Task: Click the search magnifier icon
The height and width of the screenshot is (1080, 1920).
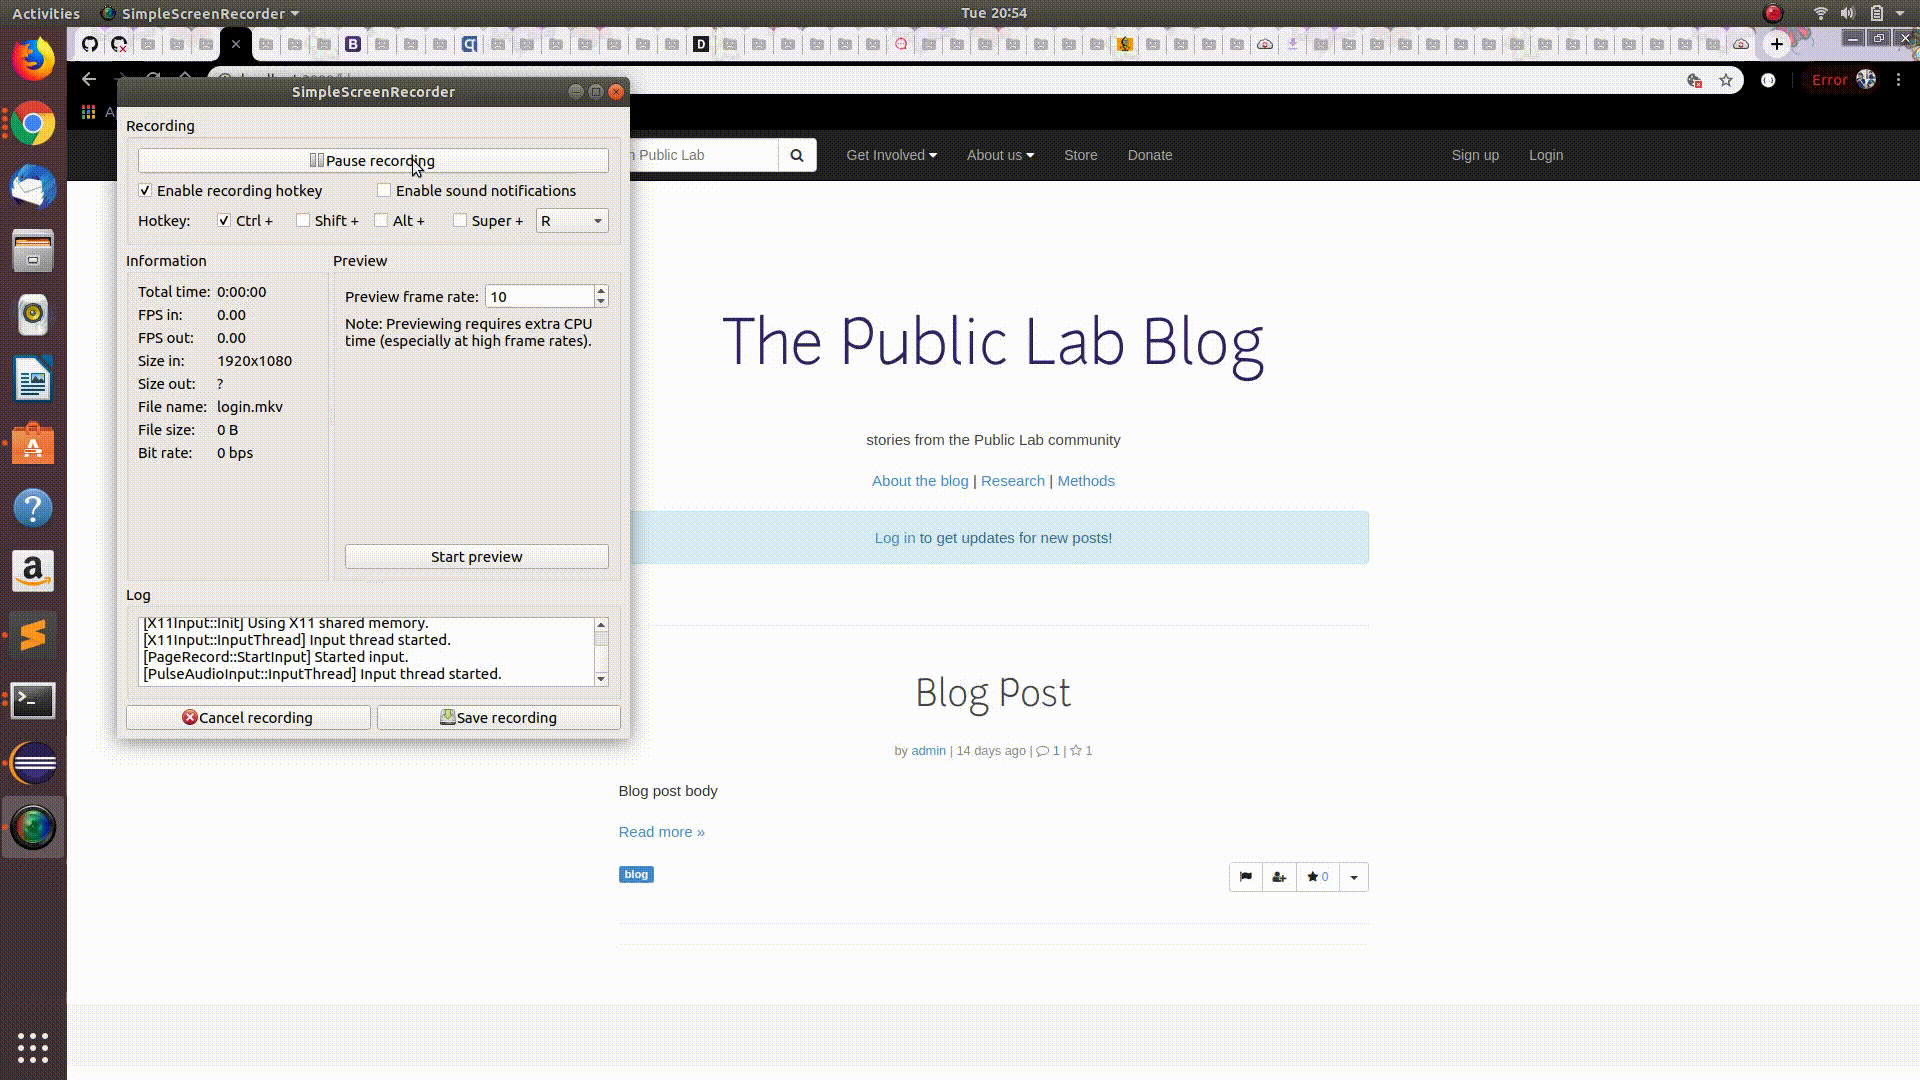Action: coord(797,155)
